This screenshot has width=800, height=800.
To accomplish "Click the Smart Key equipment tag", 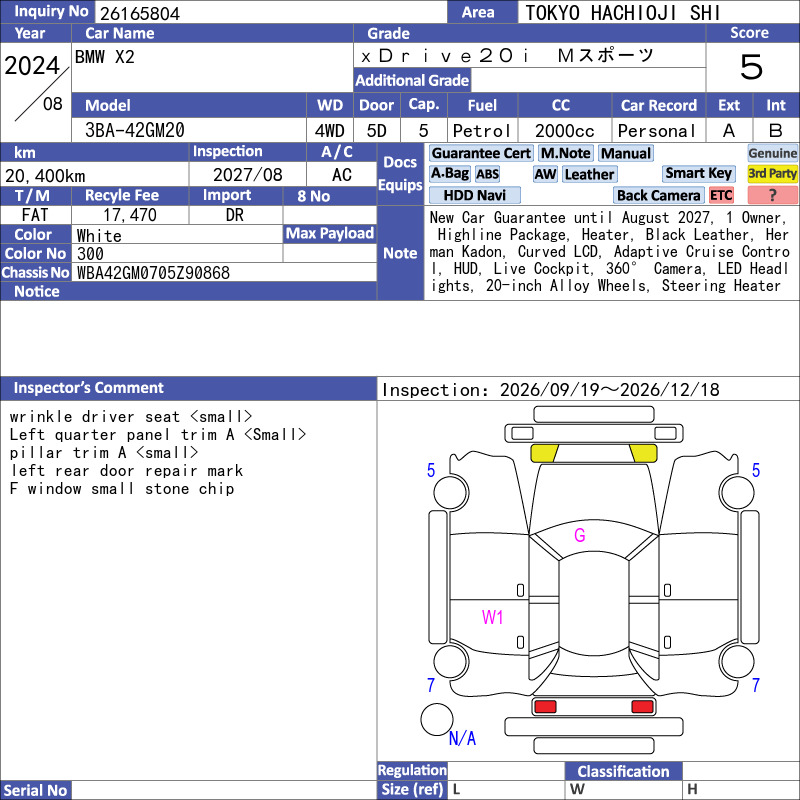I will [x=698, y=173].
